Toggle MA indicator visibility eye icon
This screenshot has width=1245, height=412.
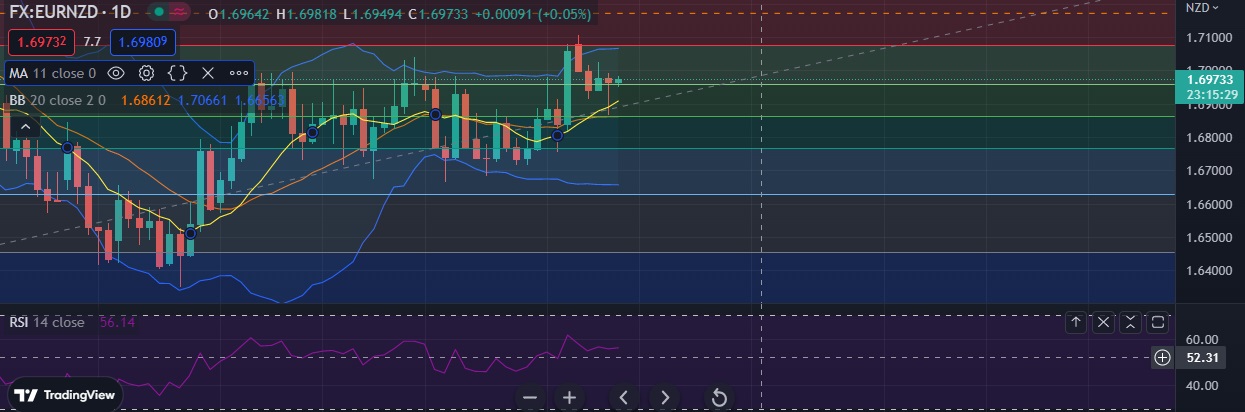[x=116, y=73]
